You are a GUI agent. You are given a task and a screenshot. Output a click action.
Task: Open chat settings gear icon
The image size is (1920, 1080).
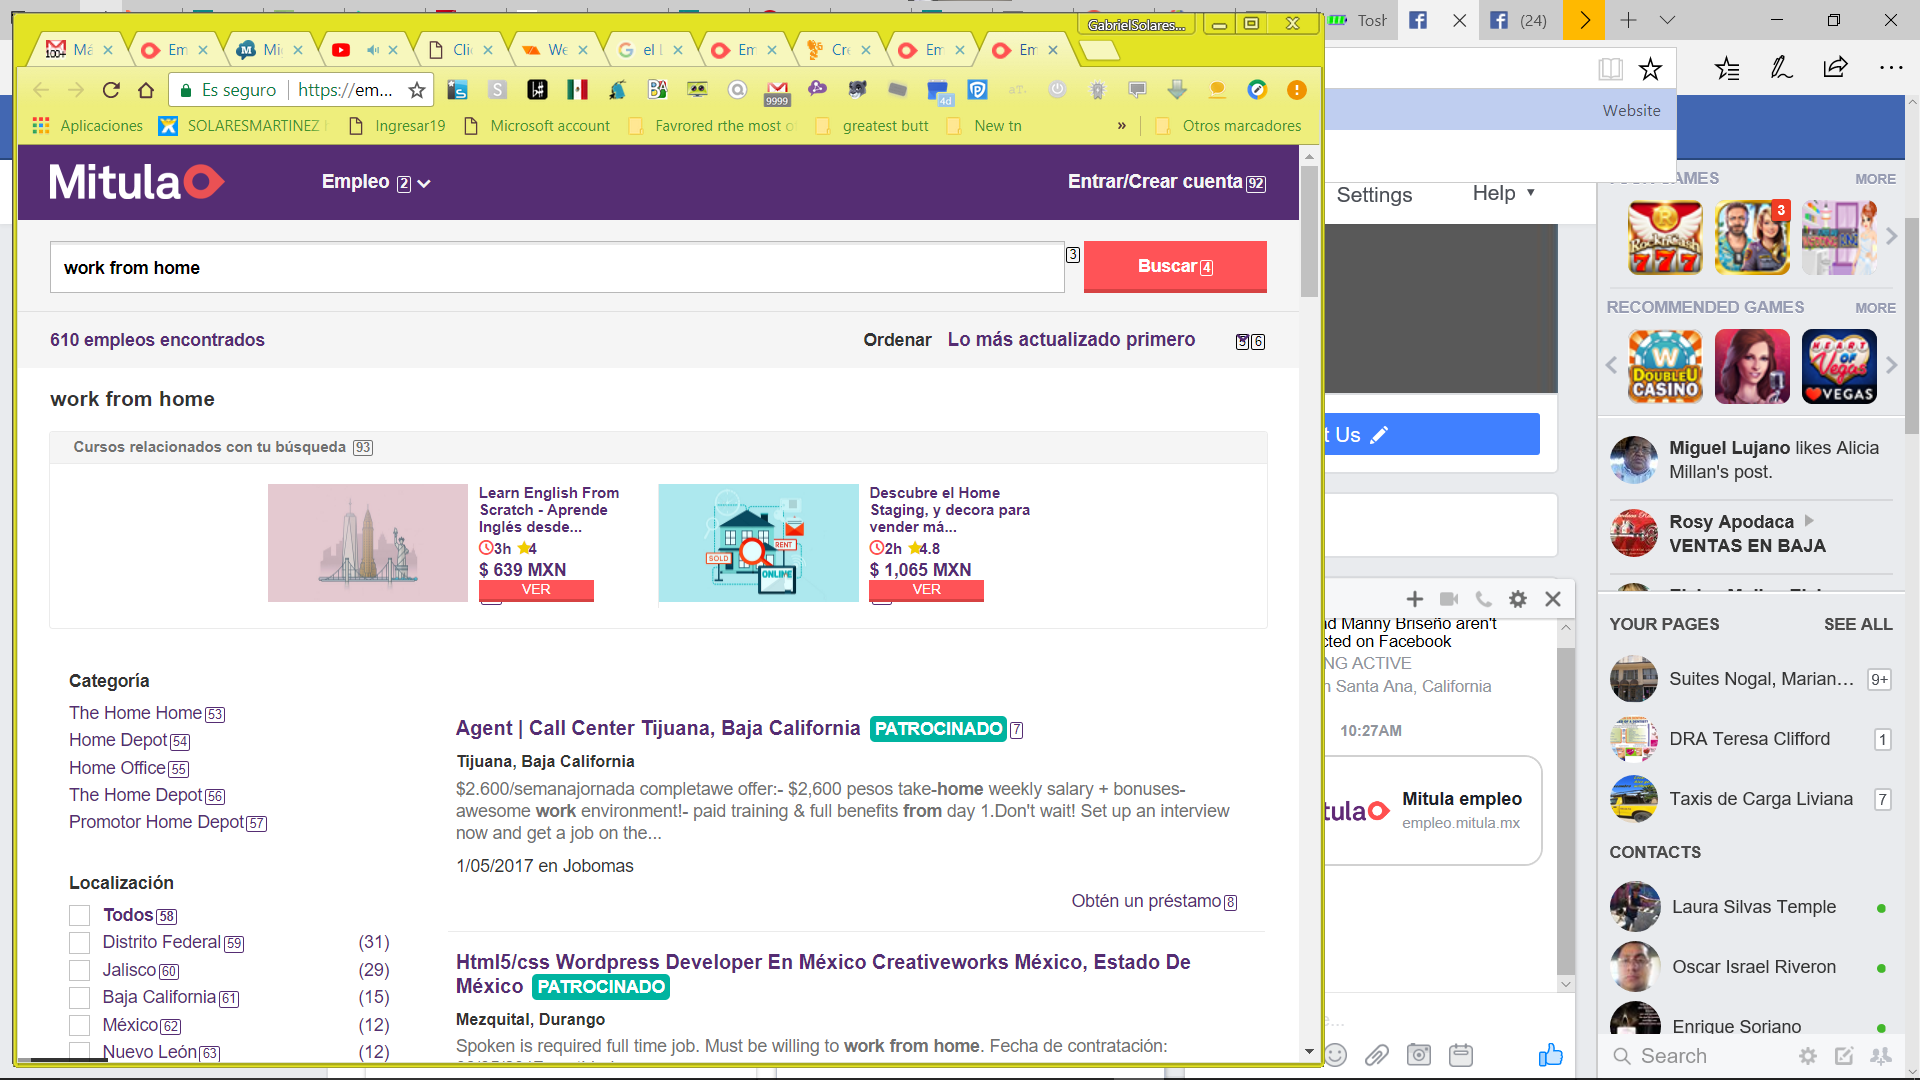1518,599
